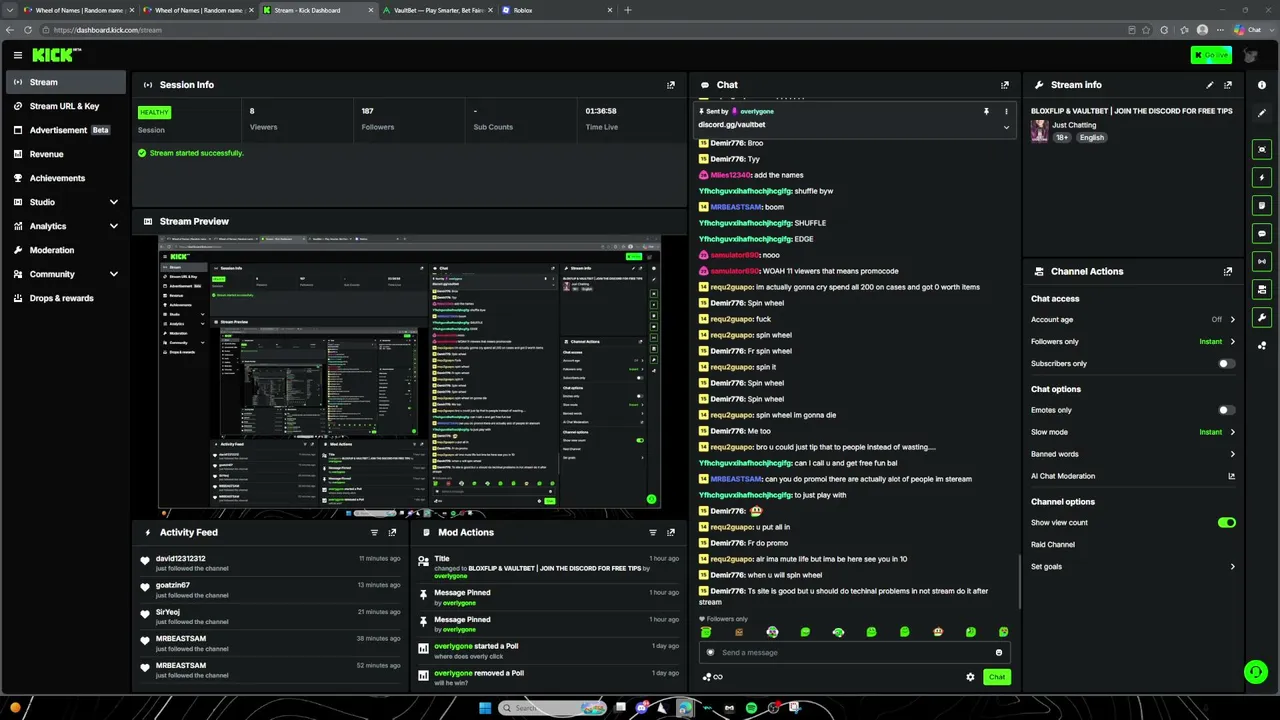Click the Windows taskbar search box
Image resolution: width=1280 pixels, height=720 pixels.
(552, 708)
